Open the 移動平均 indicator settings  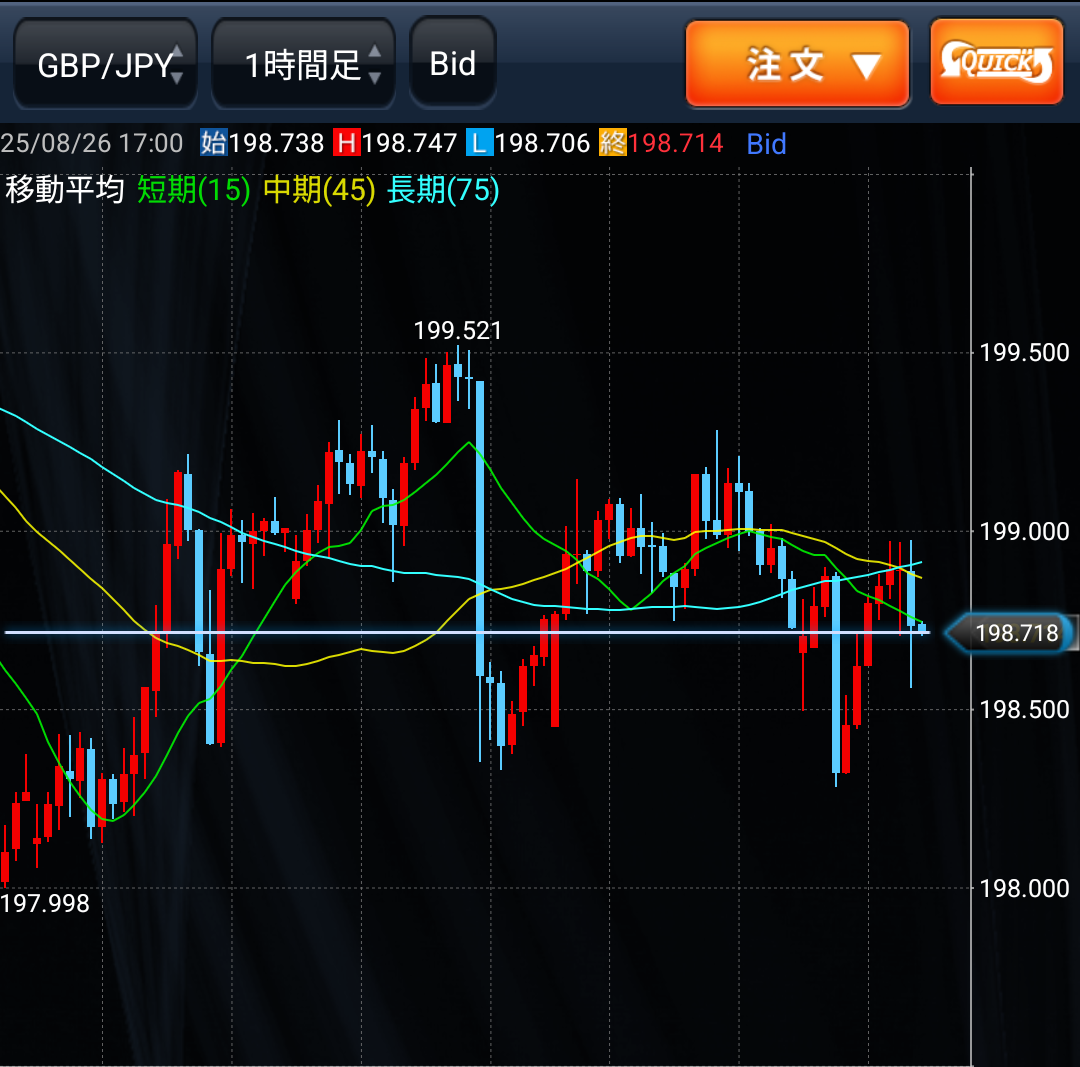point(65,190)
